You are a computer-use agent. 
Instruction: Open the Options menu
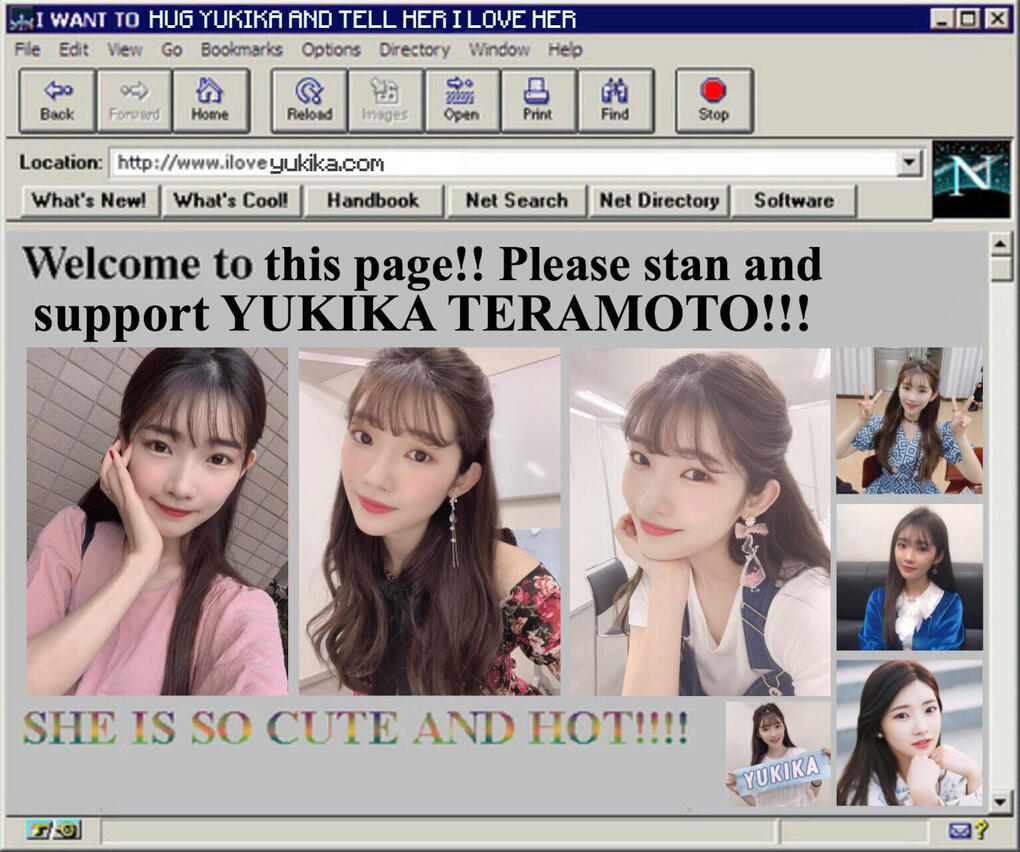[331, 49]
